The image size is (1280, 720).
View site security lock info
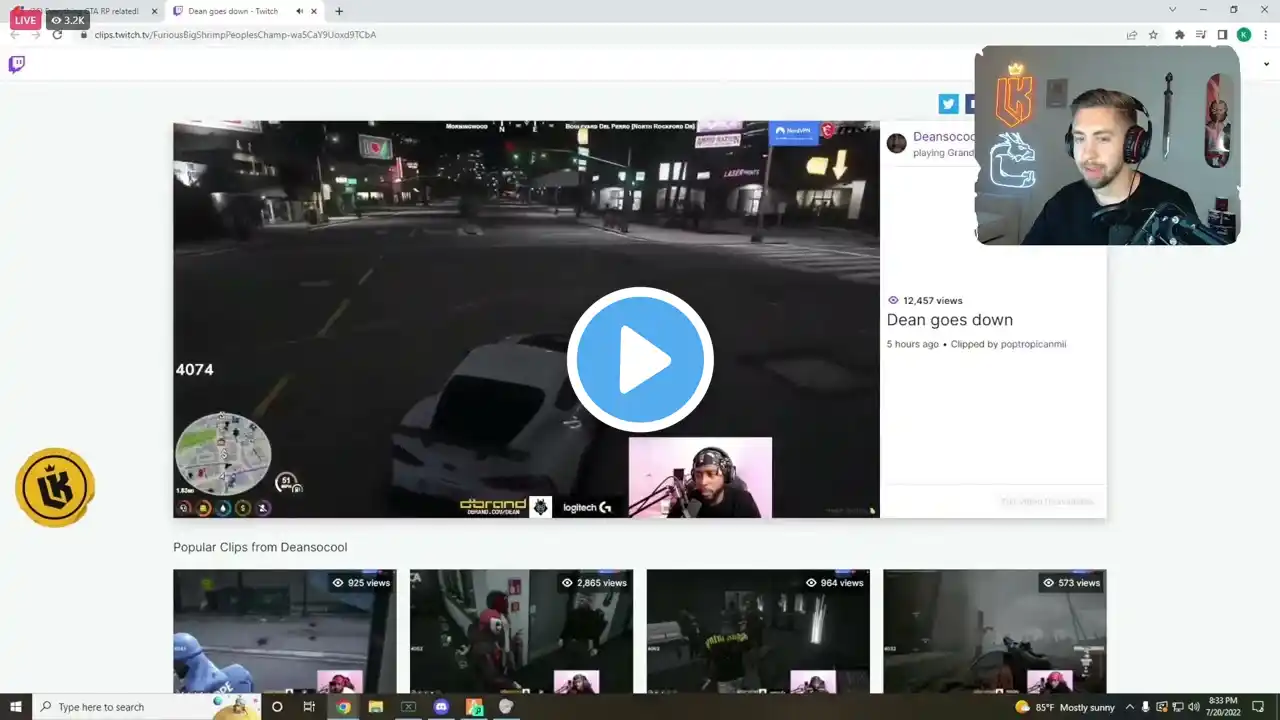[x=84, y=35]
